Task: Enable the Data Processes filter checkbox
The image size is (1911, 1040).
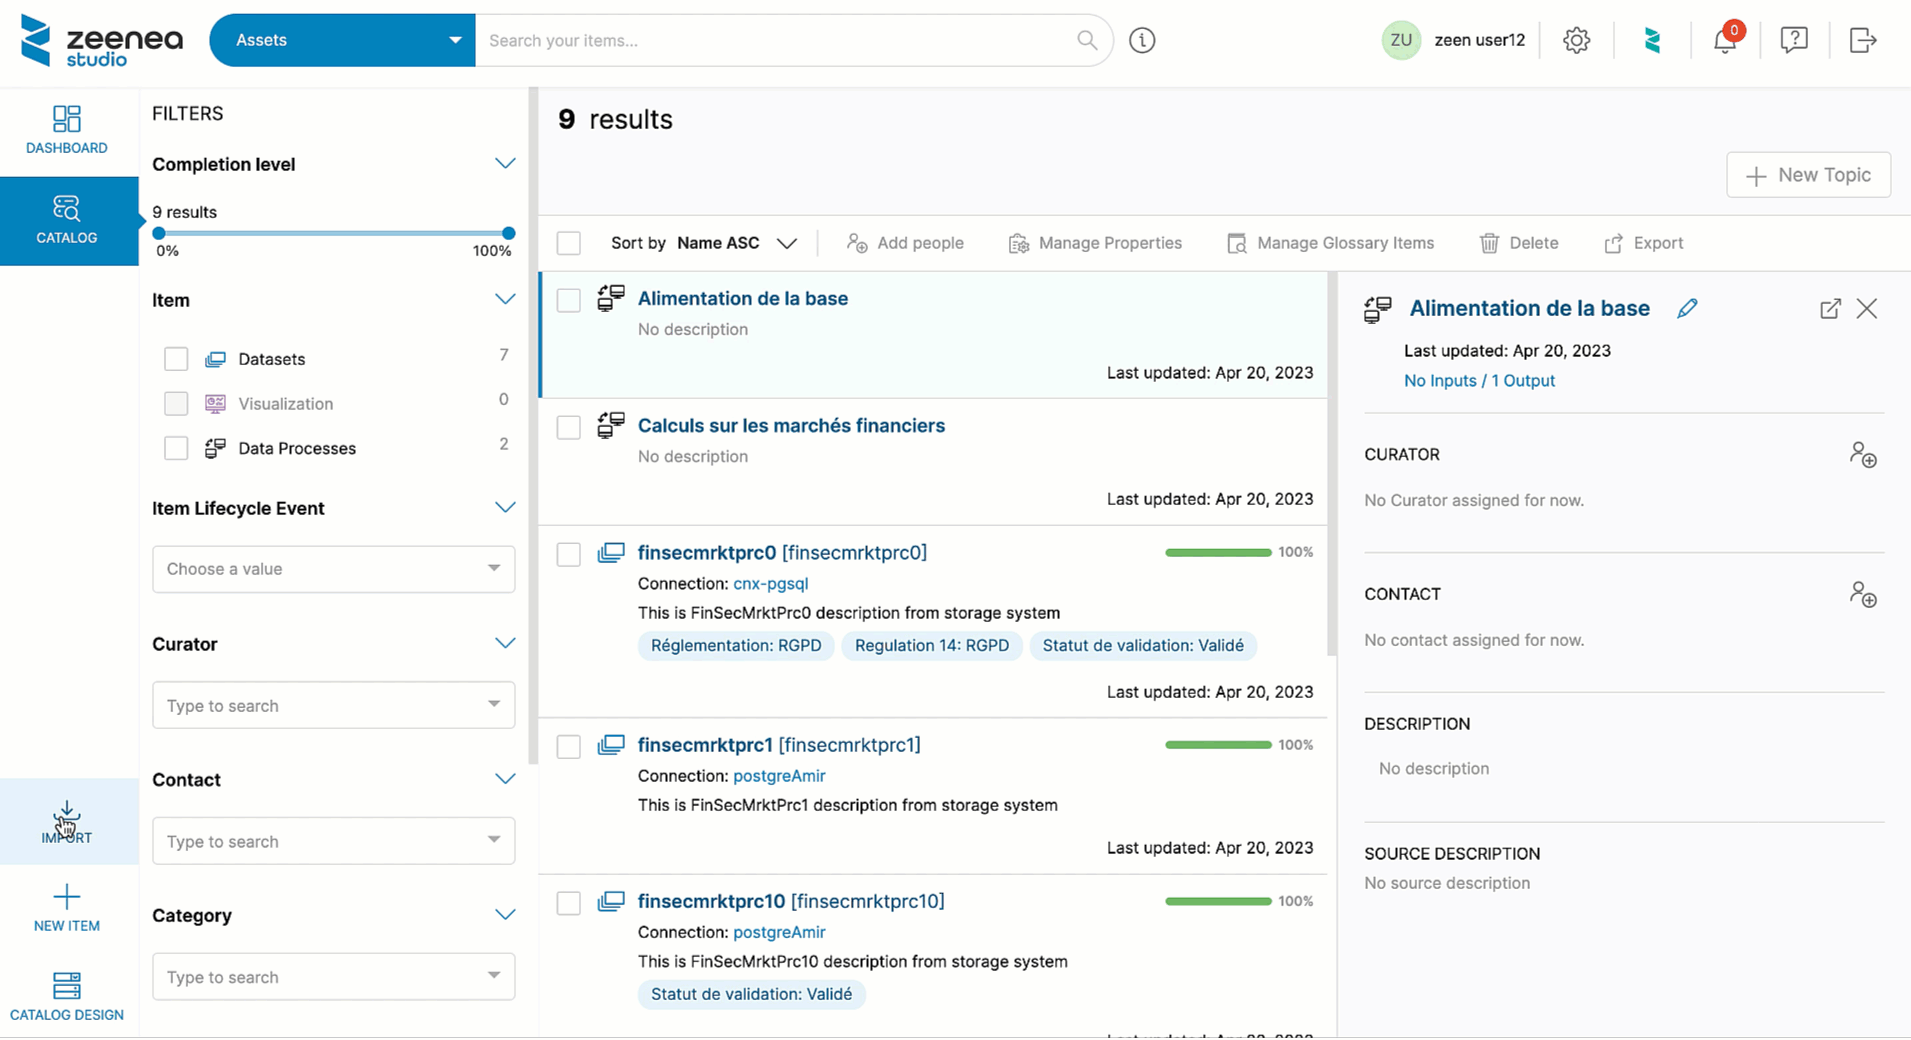Action: (x=176, y=448)
